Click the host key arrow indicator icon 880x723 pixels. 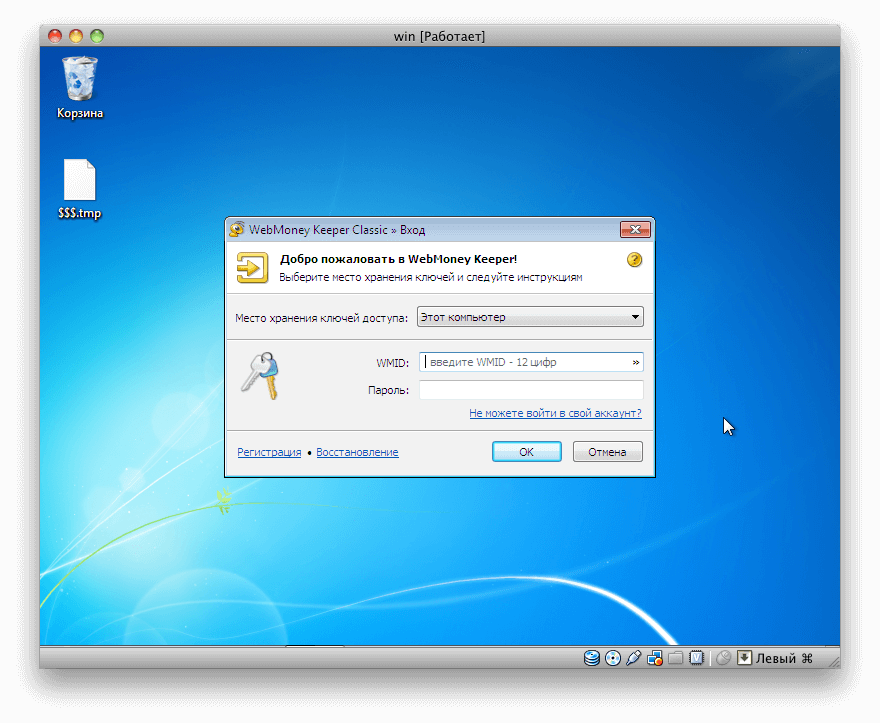[744, 657]
